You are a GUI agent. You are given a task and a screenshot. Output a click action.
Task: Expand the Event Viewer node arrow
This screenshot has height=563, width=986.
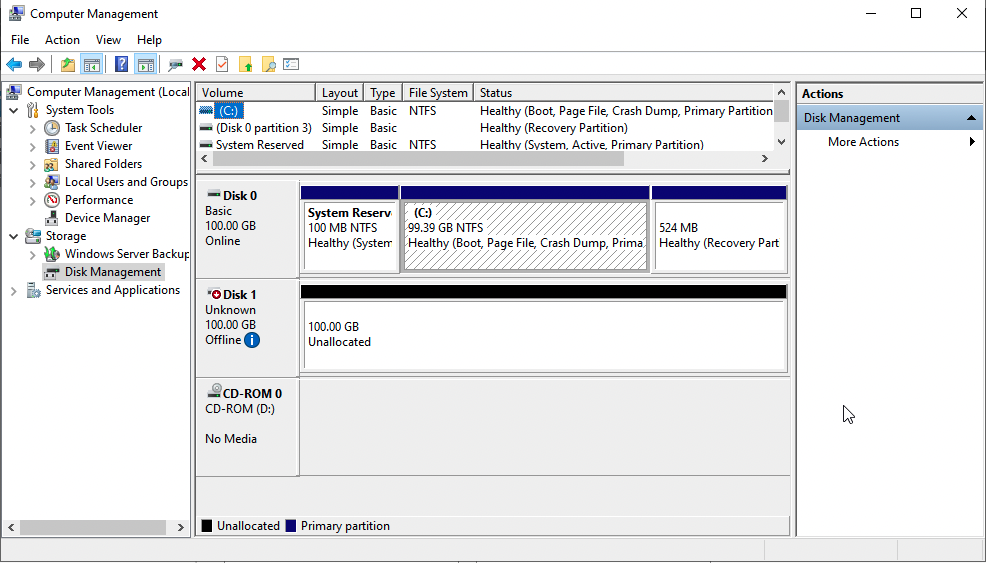(33, 147)
